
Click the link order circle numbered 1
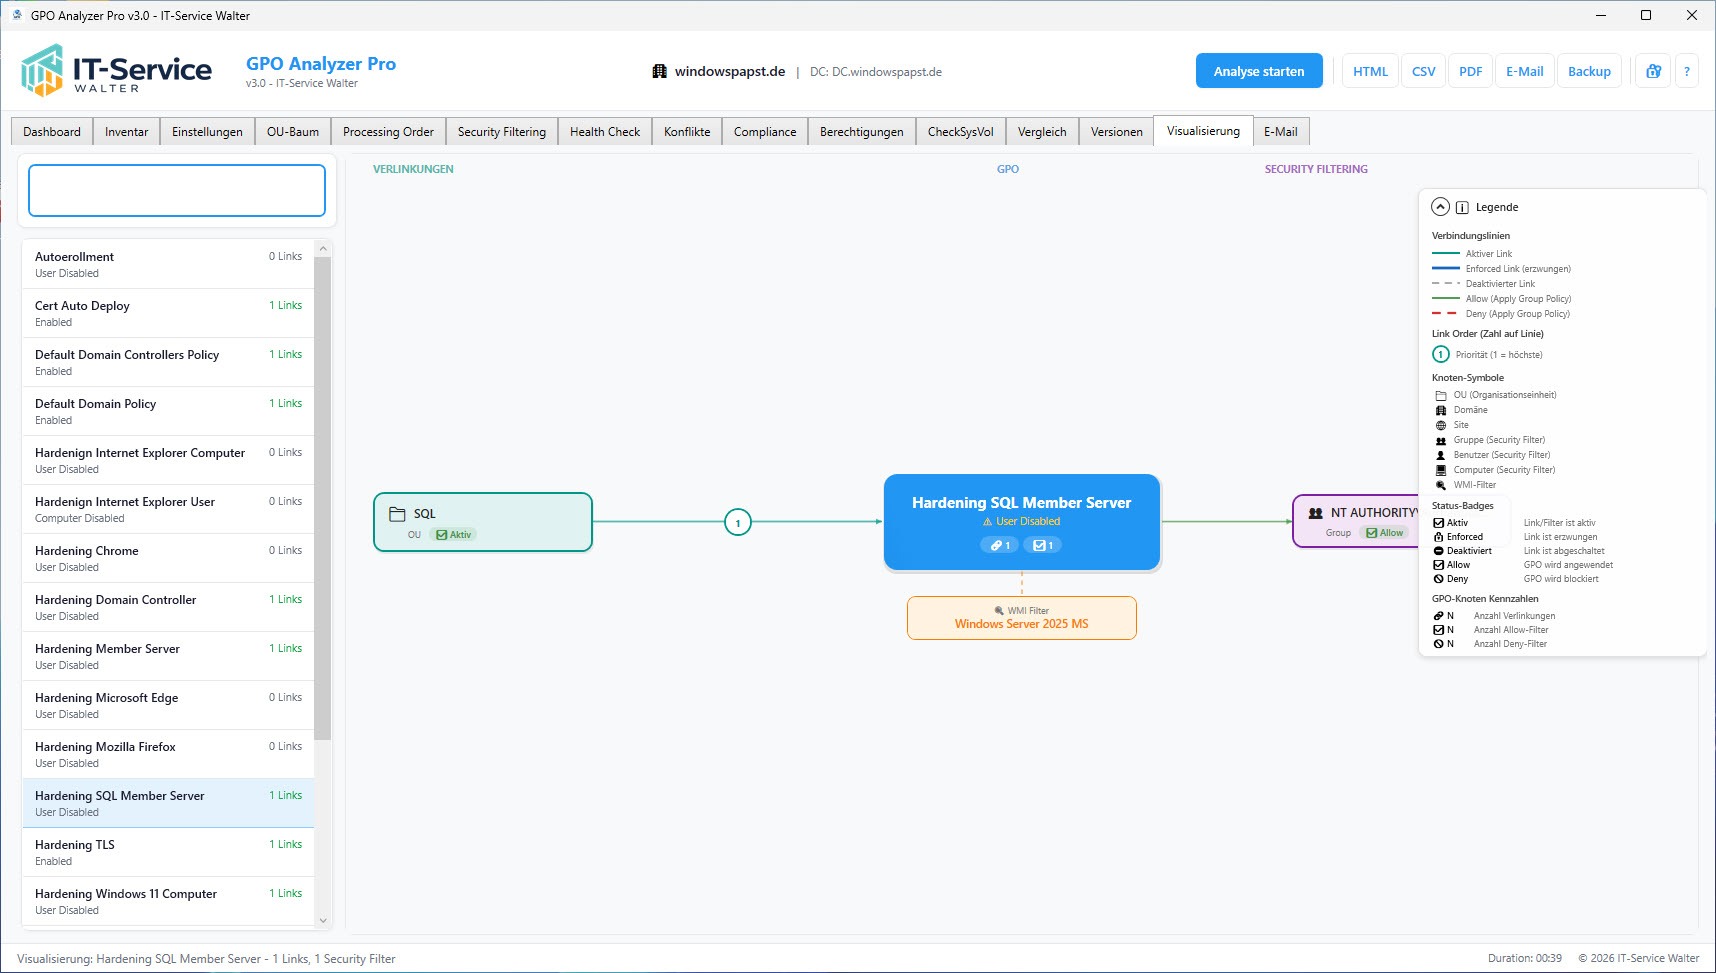(738, 522)
